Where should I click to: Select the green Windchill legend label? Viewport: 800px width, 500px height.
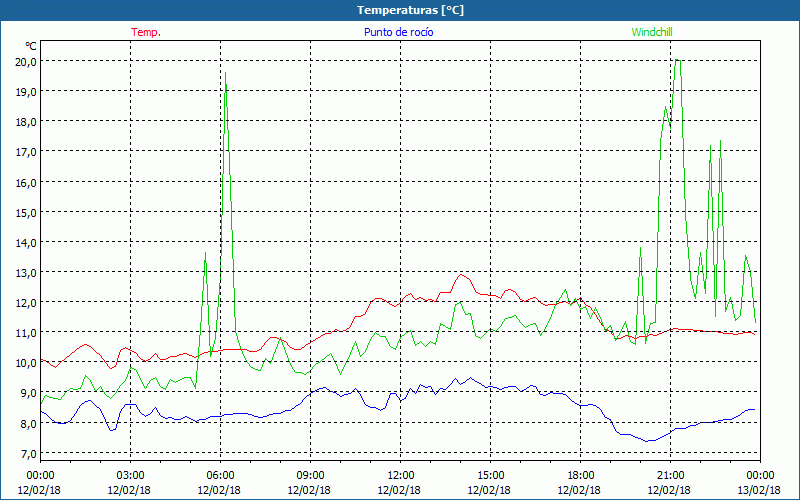652,32
